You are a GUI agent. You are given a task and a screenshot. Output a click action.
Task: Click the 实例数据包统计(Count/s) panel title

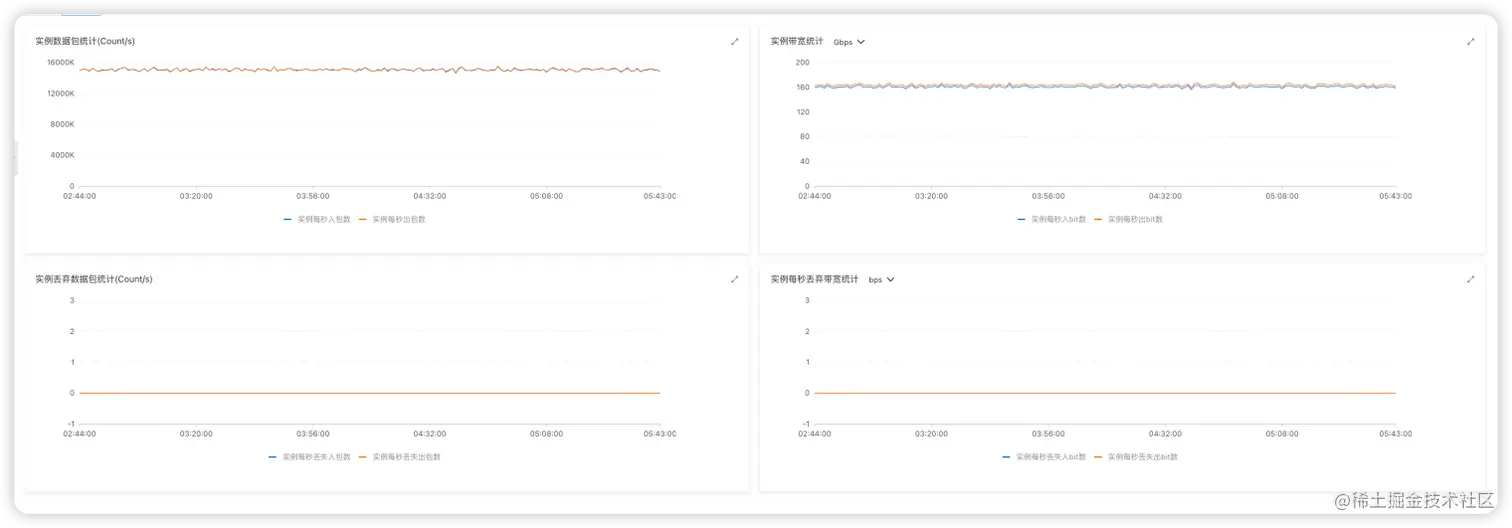[x=85, y=41]
